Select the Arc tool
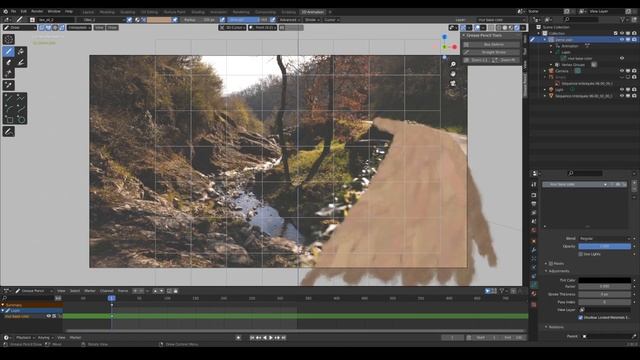Viewport: 640px width, 360px height. point(9,109)
